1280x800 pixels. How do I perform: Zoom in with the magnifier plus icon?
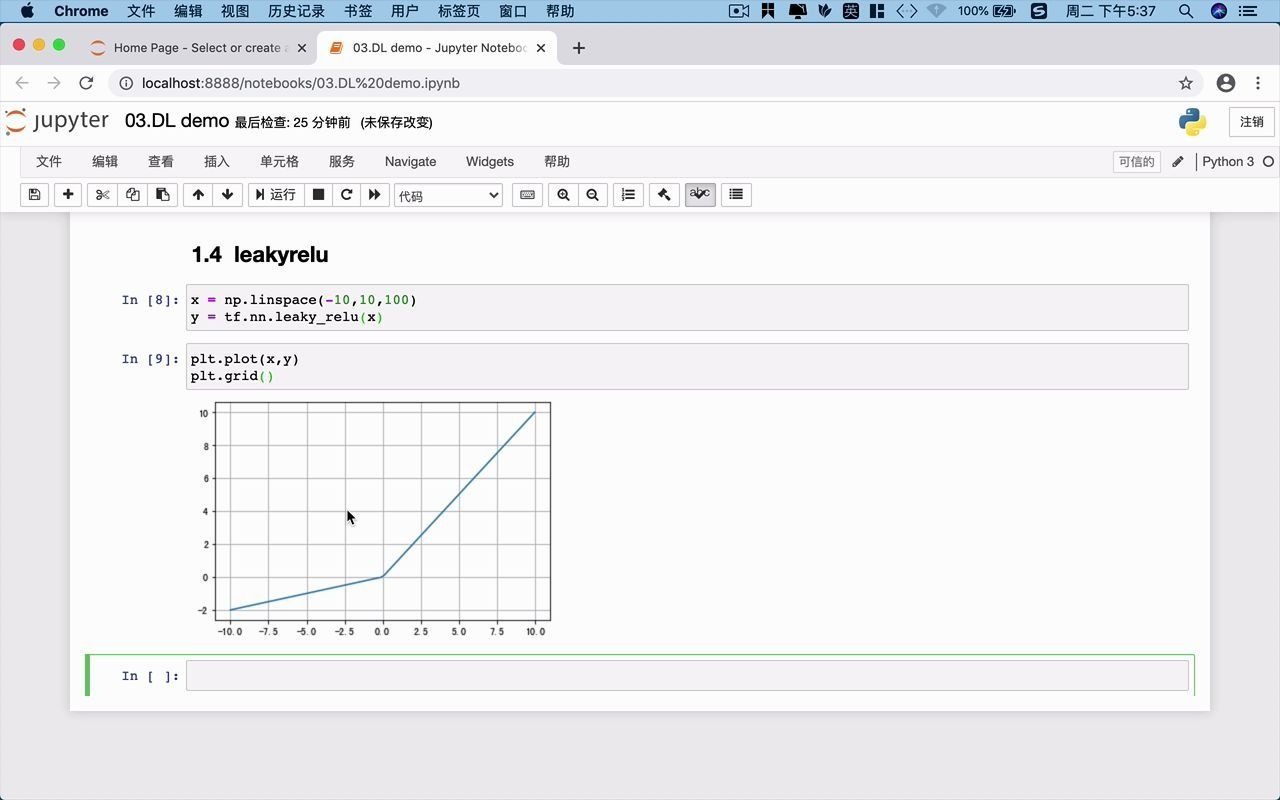563,195
